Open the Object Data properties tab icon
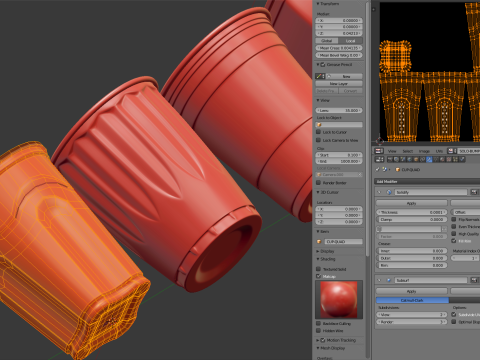This screenshot has width=480, height=360. click(436, 159)
